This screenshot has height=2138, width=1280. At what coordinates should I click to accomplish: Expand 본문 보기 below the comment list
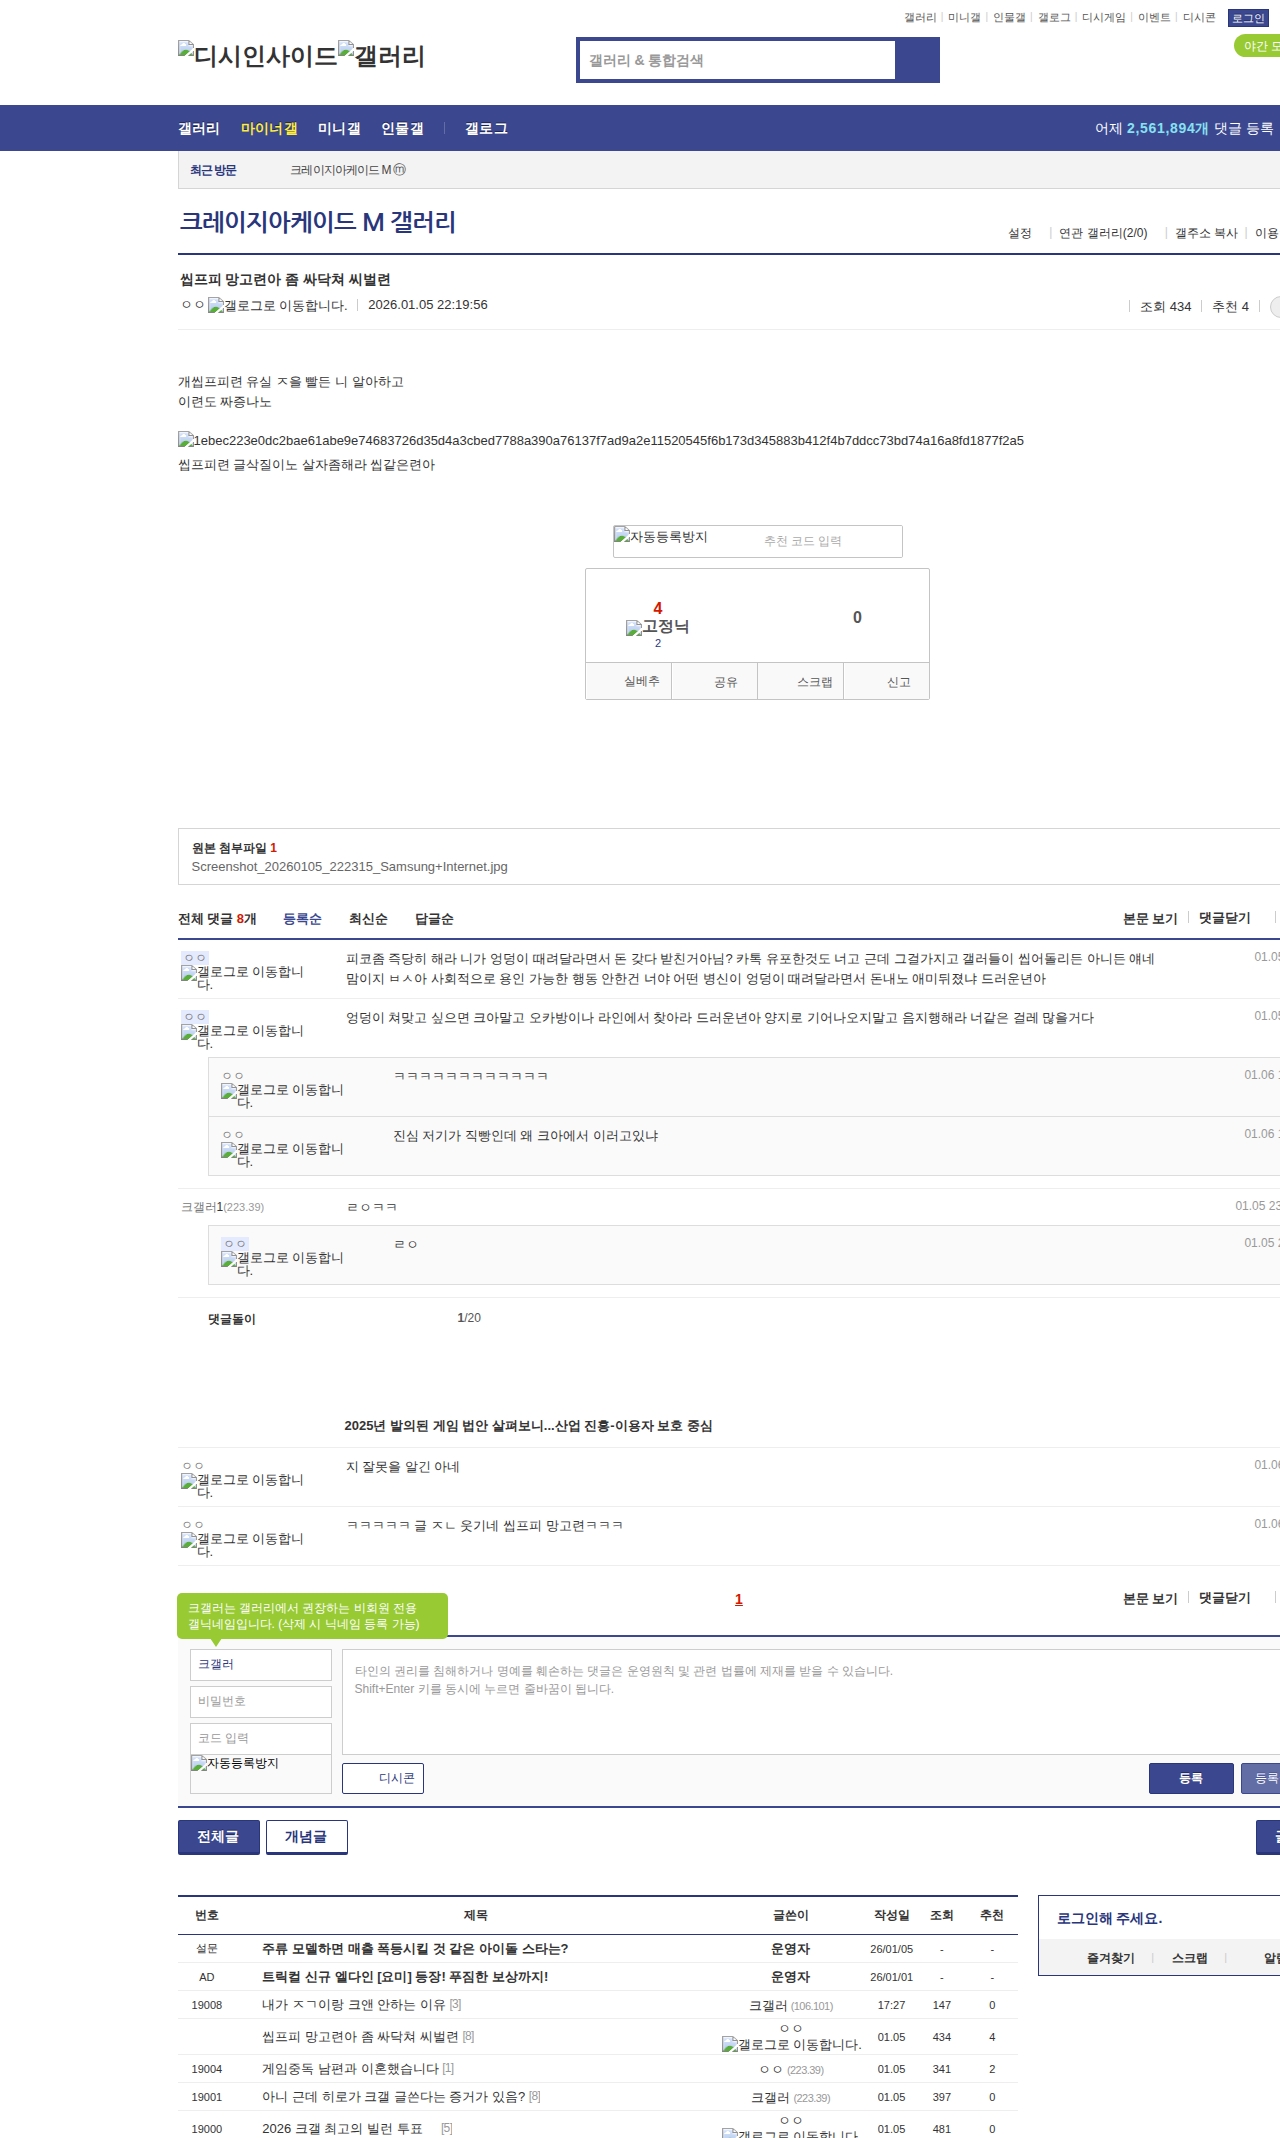[x=1150, y=1598]
